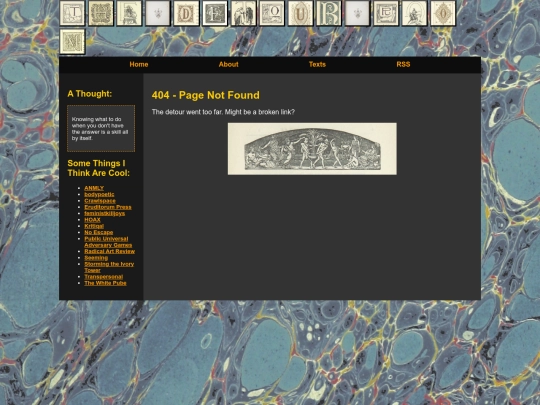The image size is (540, 405).
Task: Open Storming the Ivory Tower link
Action: (x=109, y=267)
